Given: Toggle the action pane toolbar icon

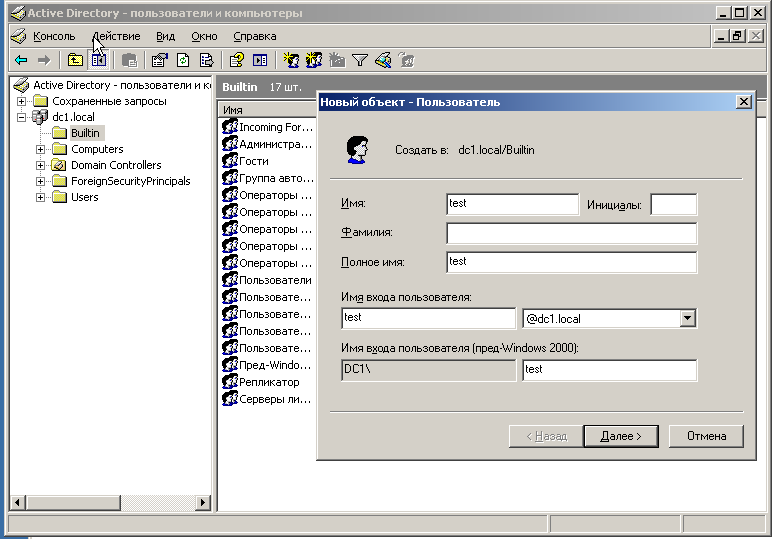Looking at the screenshot, I should point(260,60).
